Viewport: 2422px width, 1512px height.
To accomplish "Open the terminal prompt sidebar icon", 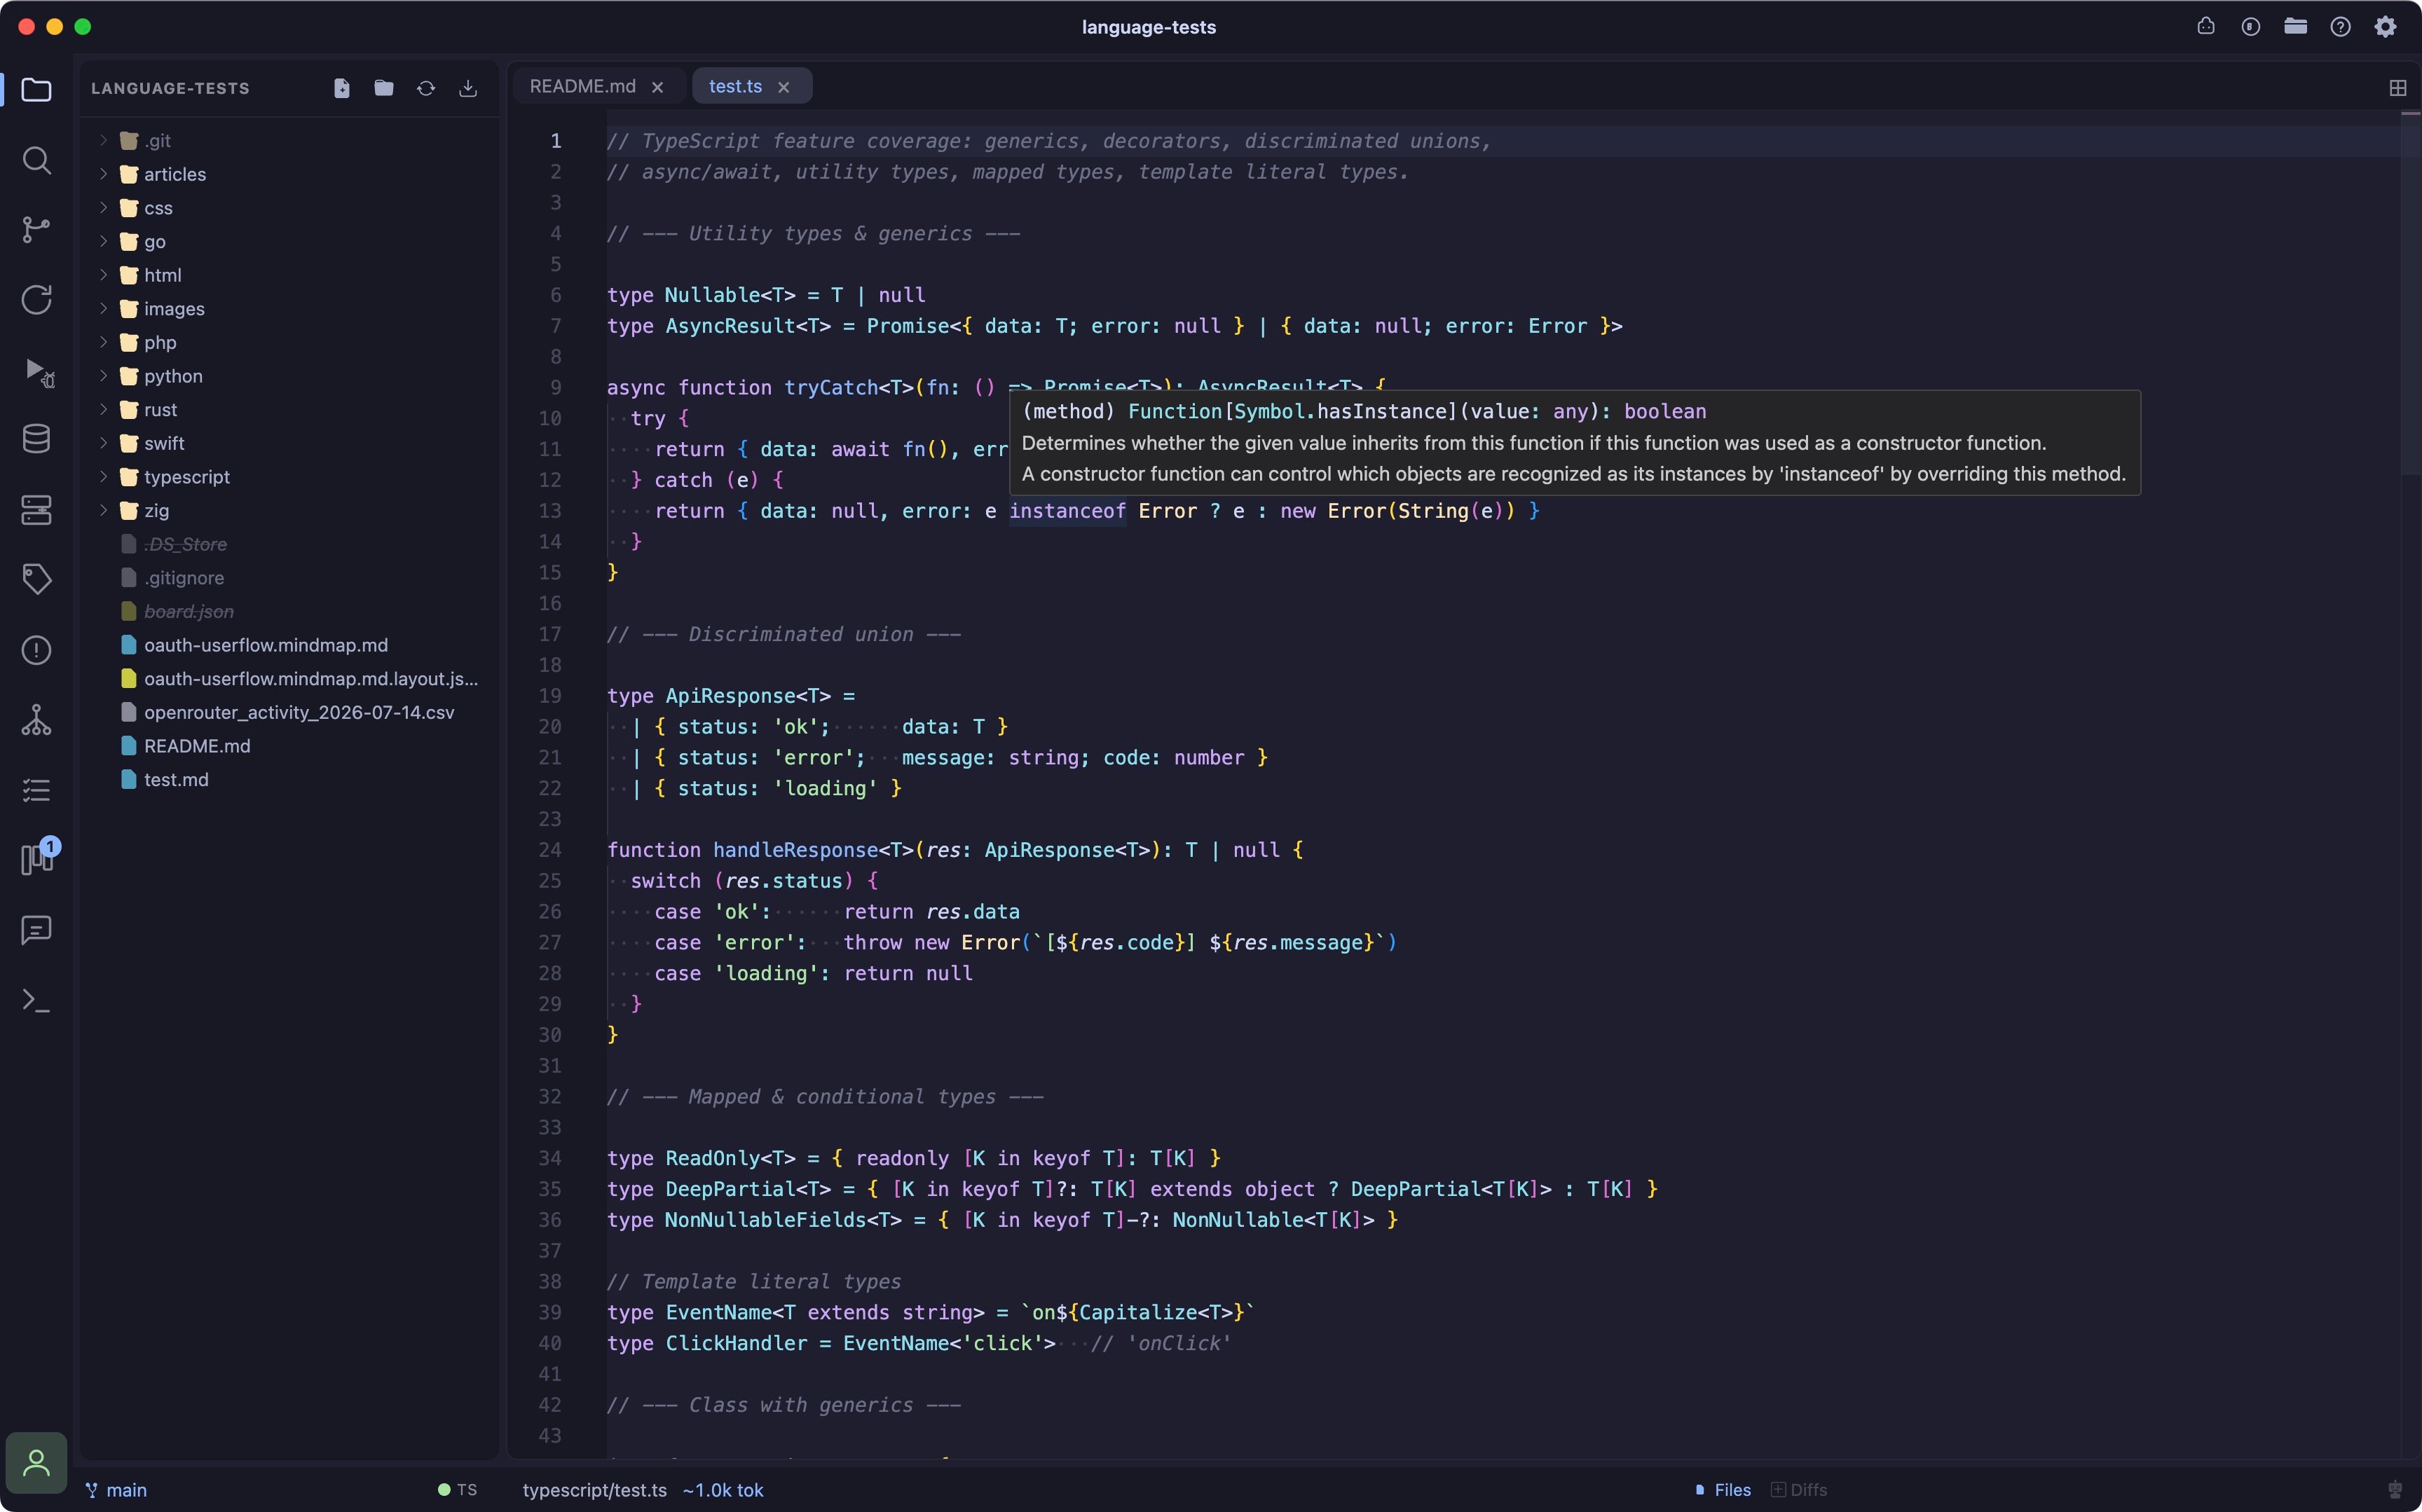I will pyautogui.click(x=36, y=1000).
